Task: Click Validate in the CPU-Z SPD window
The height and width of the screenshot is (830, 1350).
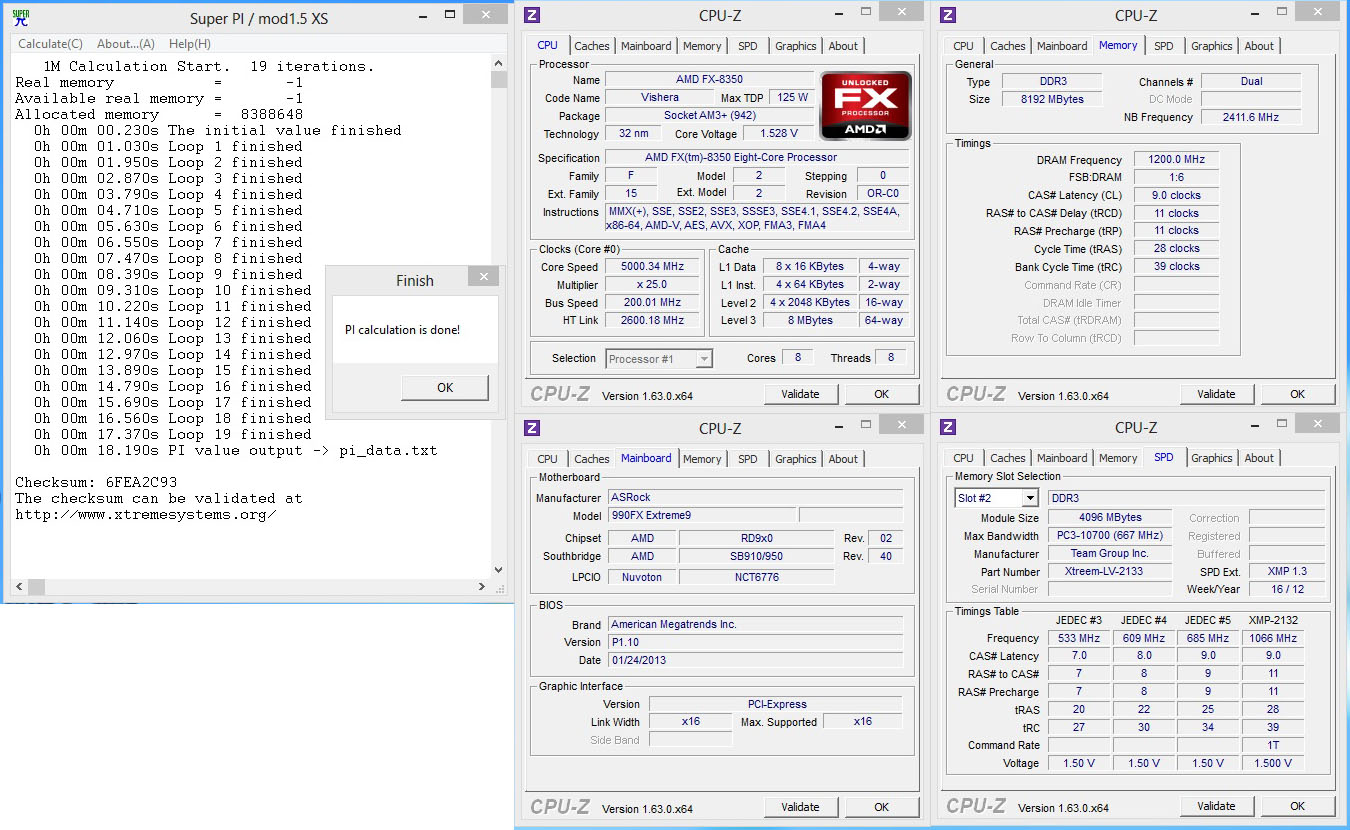Action: 1216,806
